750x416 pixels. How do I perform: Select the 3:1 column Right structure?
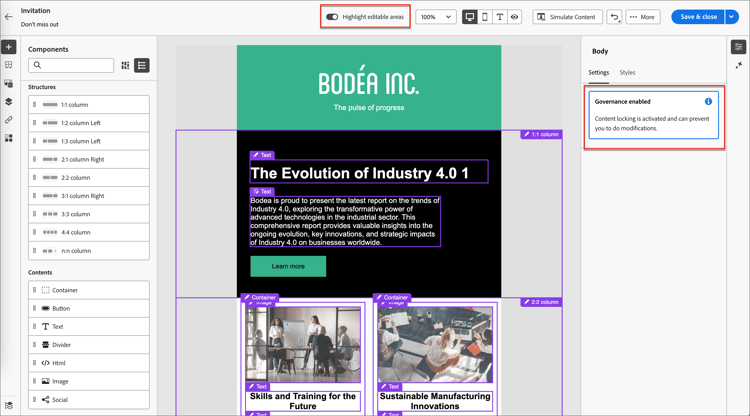tap(89, 196)
